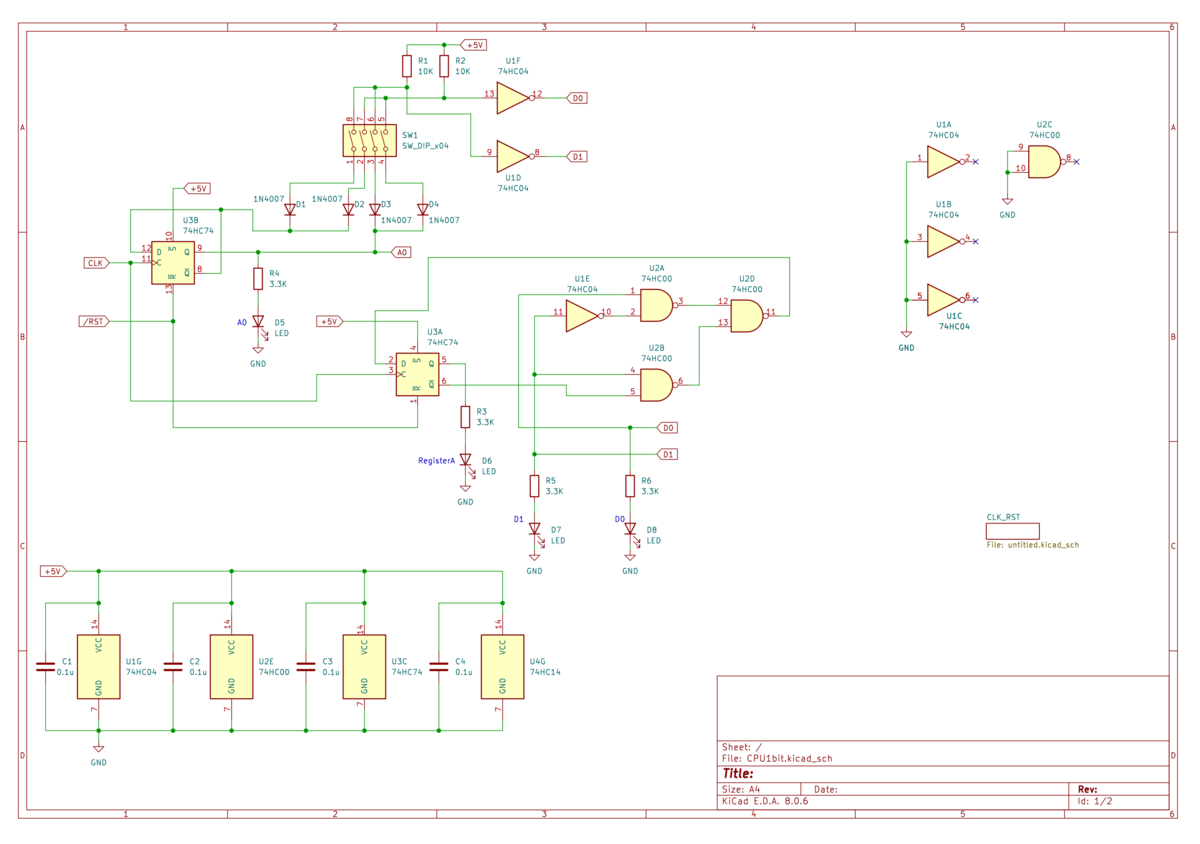Select resistor R2 10K symbol
1200x844 pixels.
(x=443, y=66)
